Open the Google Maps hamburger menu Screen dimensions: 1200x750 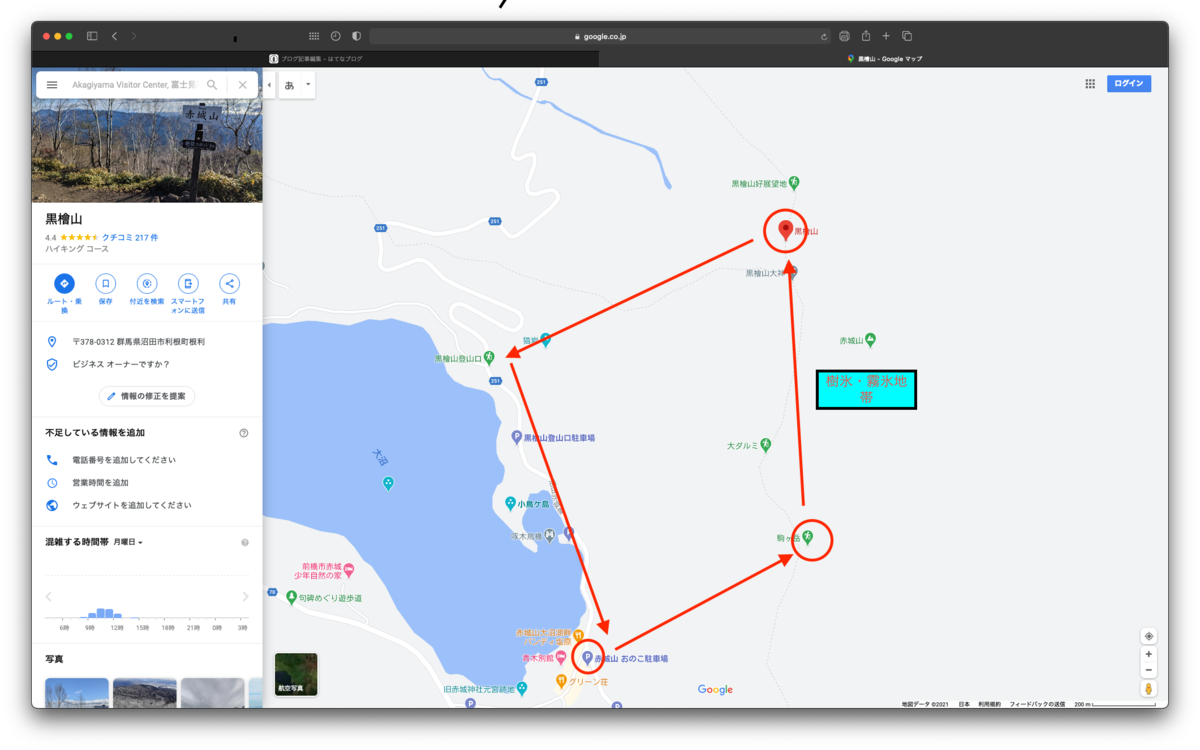pos(52,85)
